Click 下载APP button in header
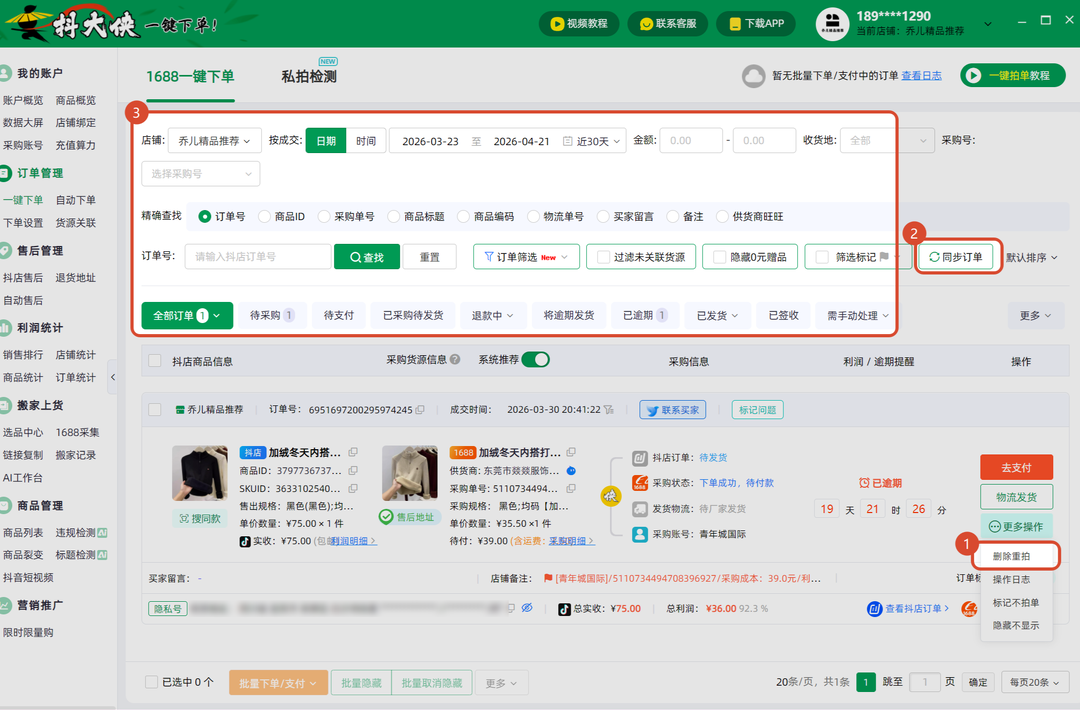Screen dimensions: 1080x710 pos(756,23)
